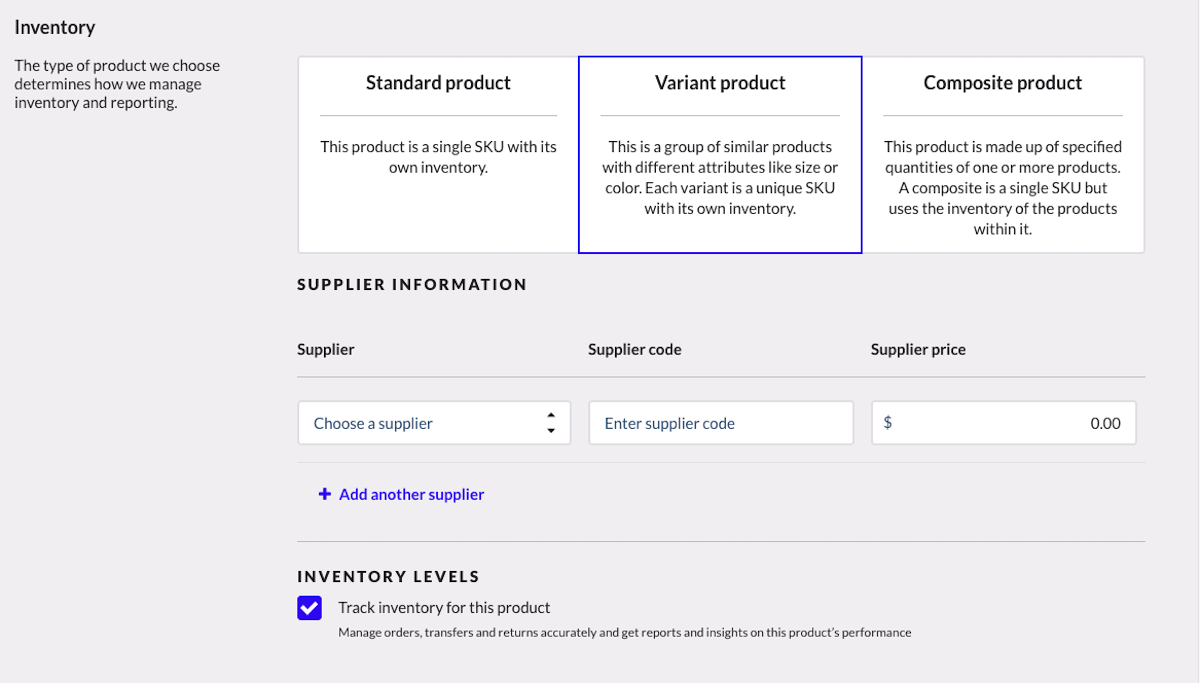Click the Manage orders, transfers and returns help text
The width and height of the screenshot is (1200, 683).
[x=624, y=633]
